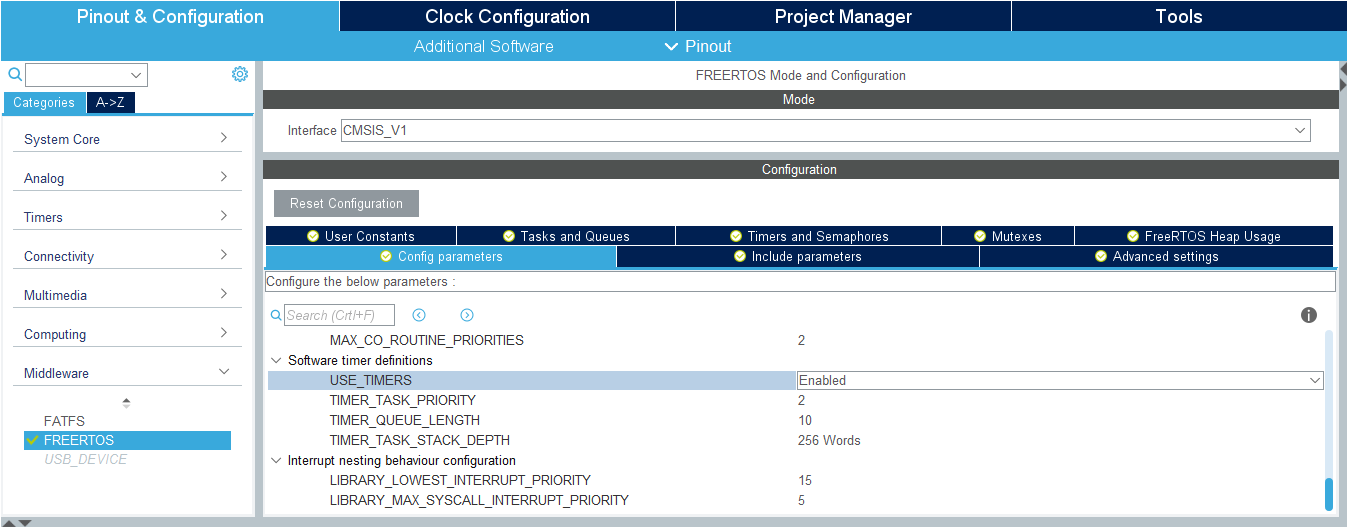Open the Tasks and Queues tab
Screen dimensions: 1350x528
tap(566, 236)
